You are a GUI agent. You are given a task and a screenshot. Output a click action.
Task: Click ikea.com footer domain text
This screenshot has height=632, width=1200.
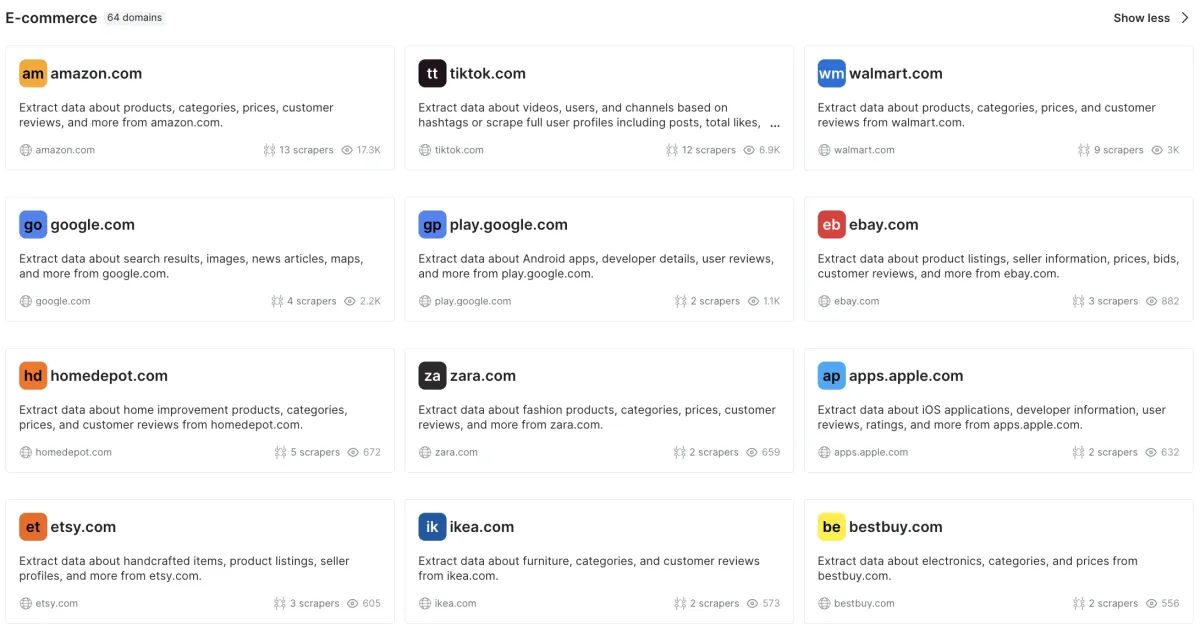click(456, 603)
